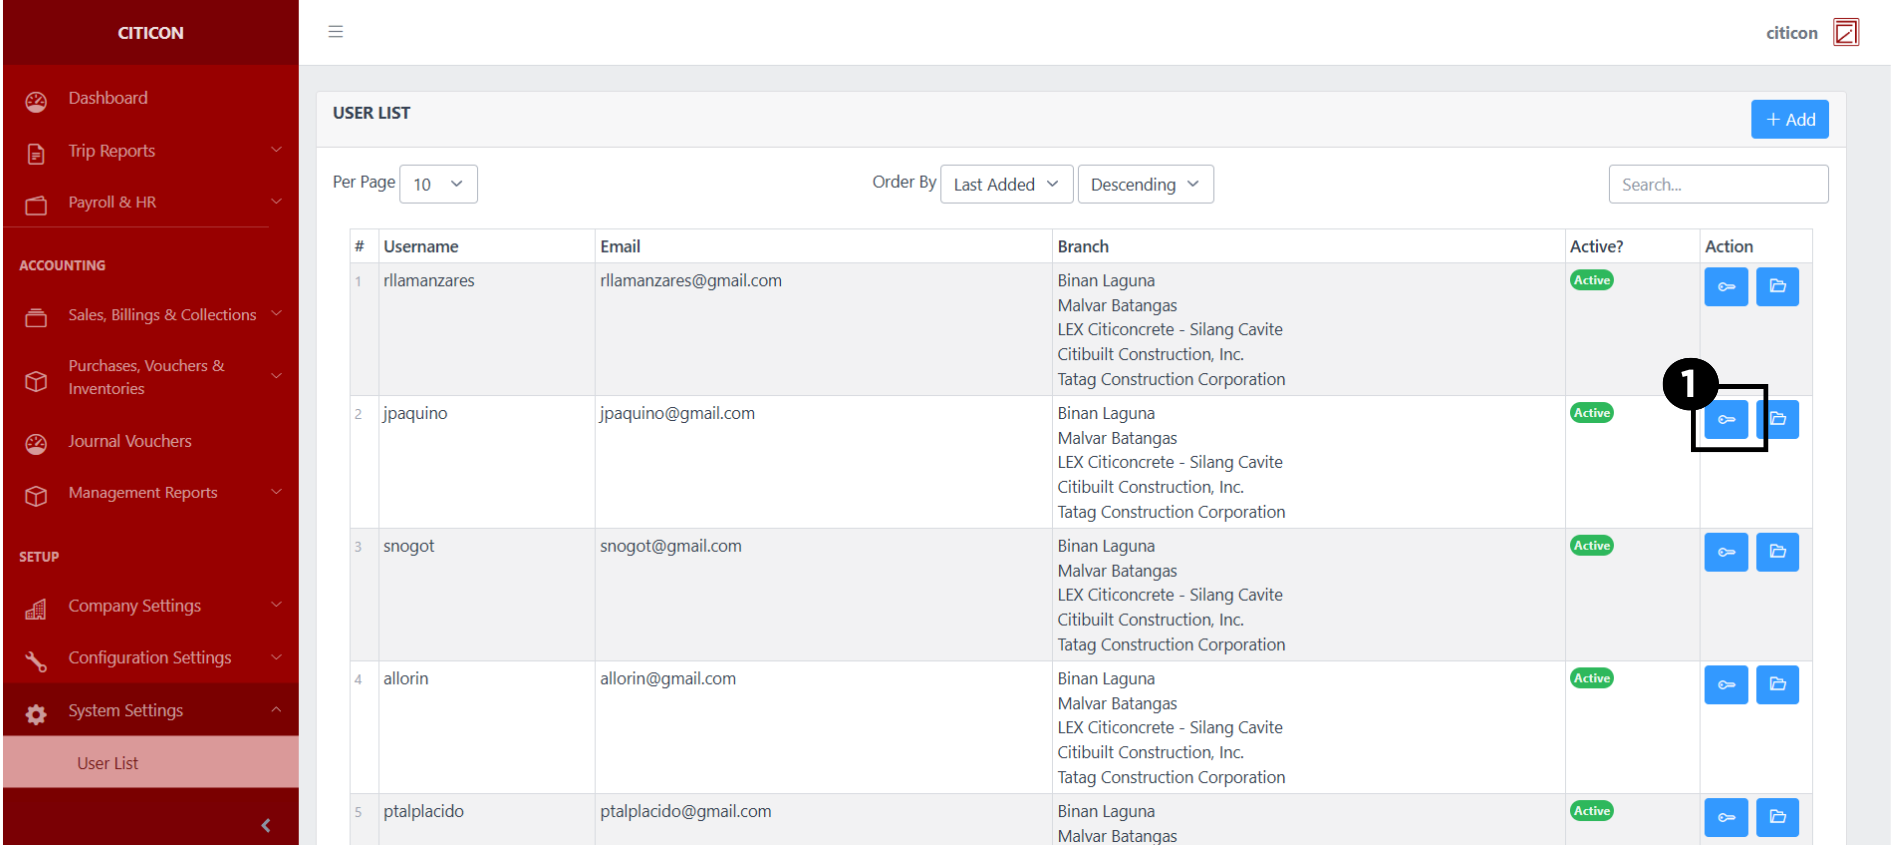The height and width of the screenshot is (845, 1892).
Task: Click the USER LIST heading
Action: pos(372,113)
